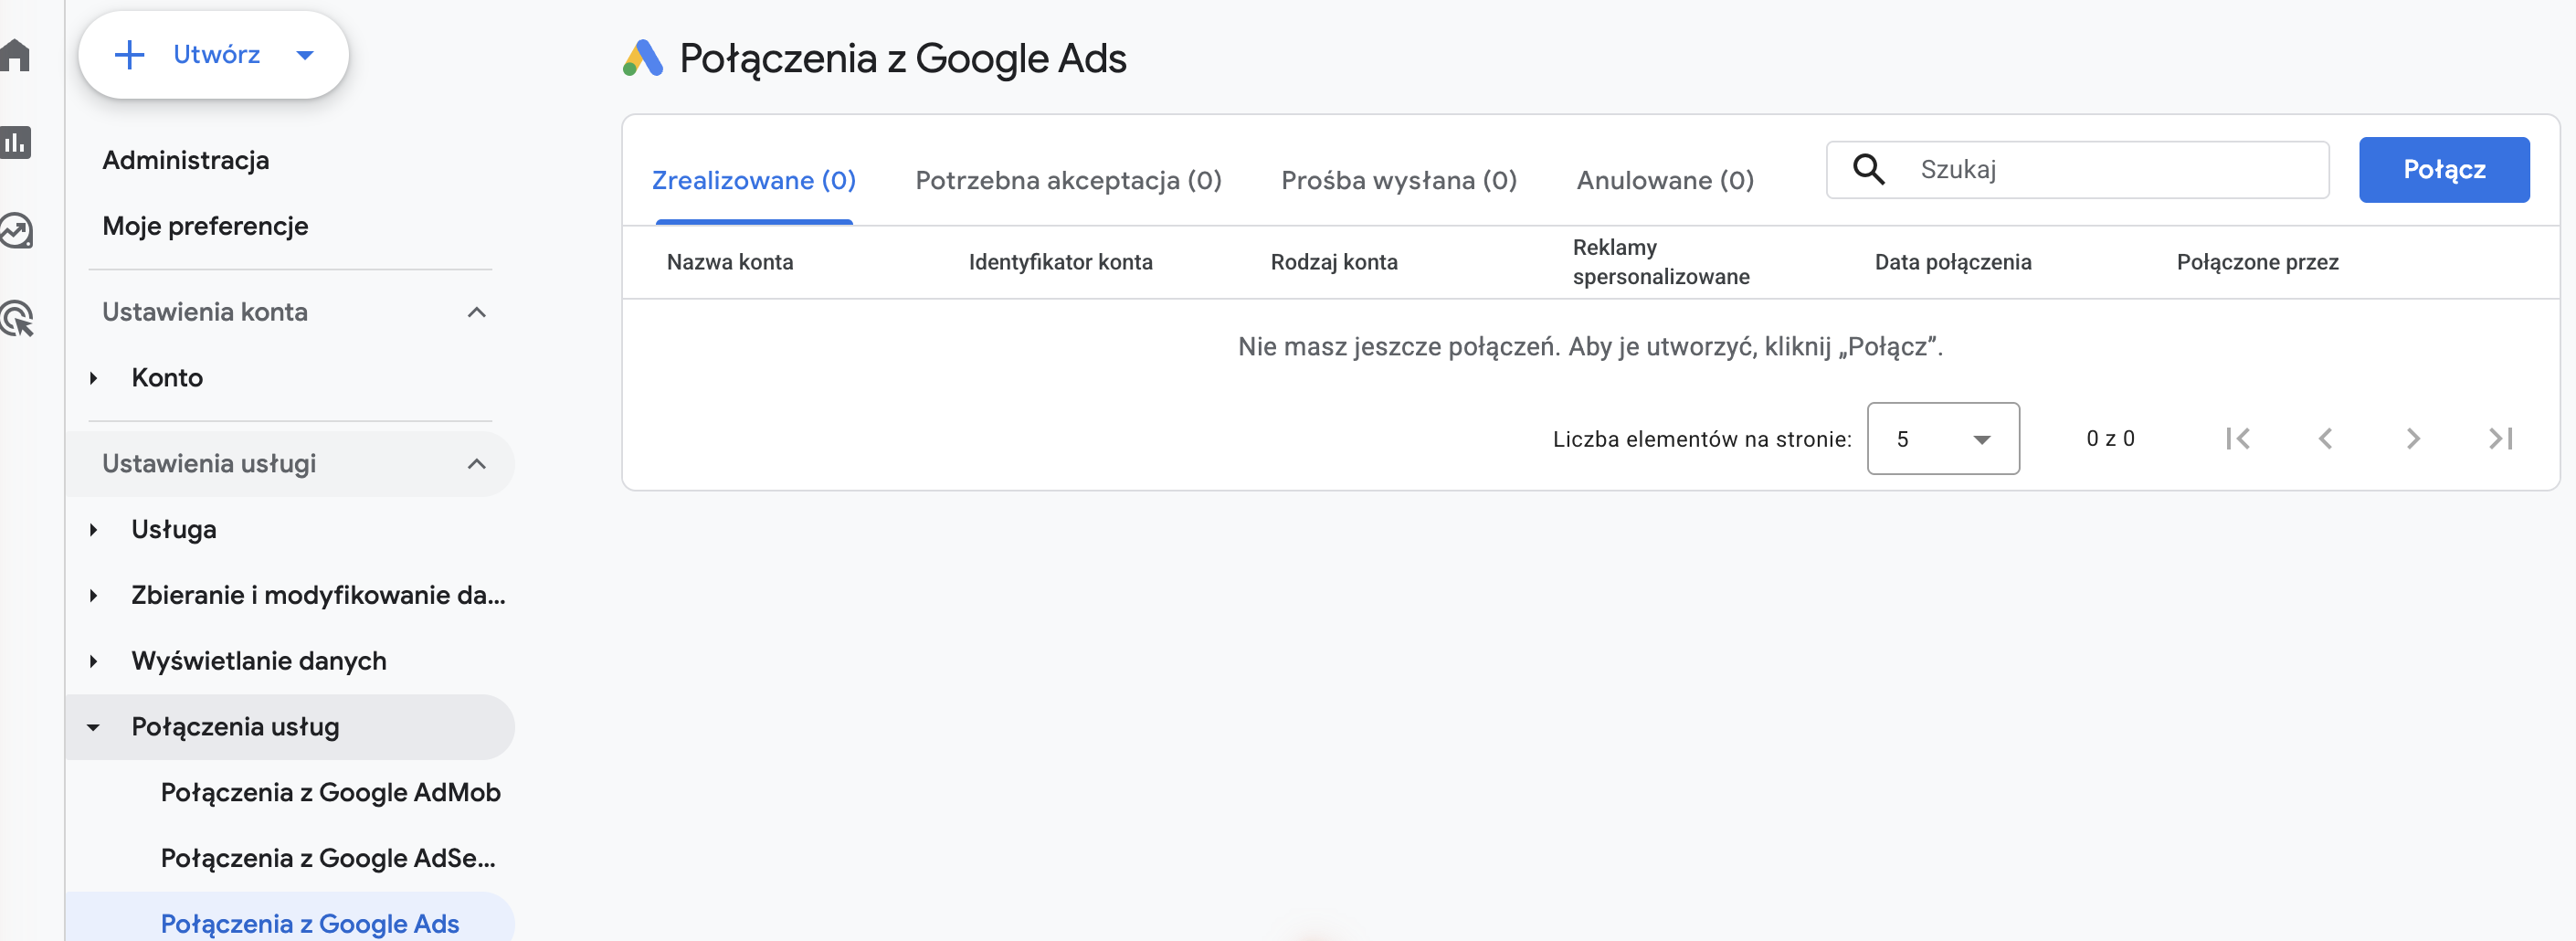Click the blue Połącz button
The width and height of the screenshot is (2576, 941).
[x=2444, y=169]
